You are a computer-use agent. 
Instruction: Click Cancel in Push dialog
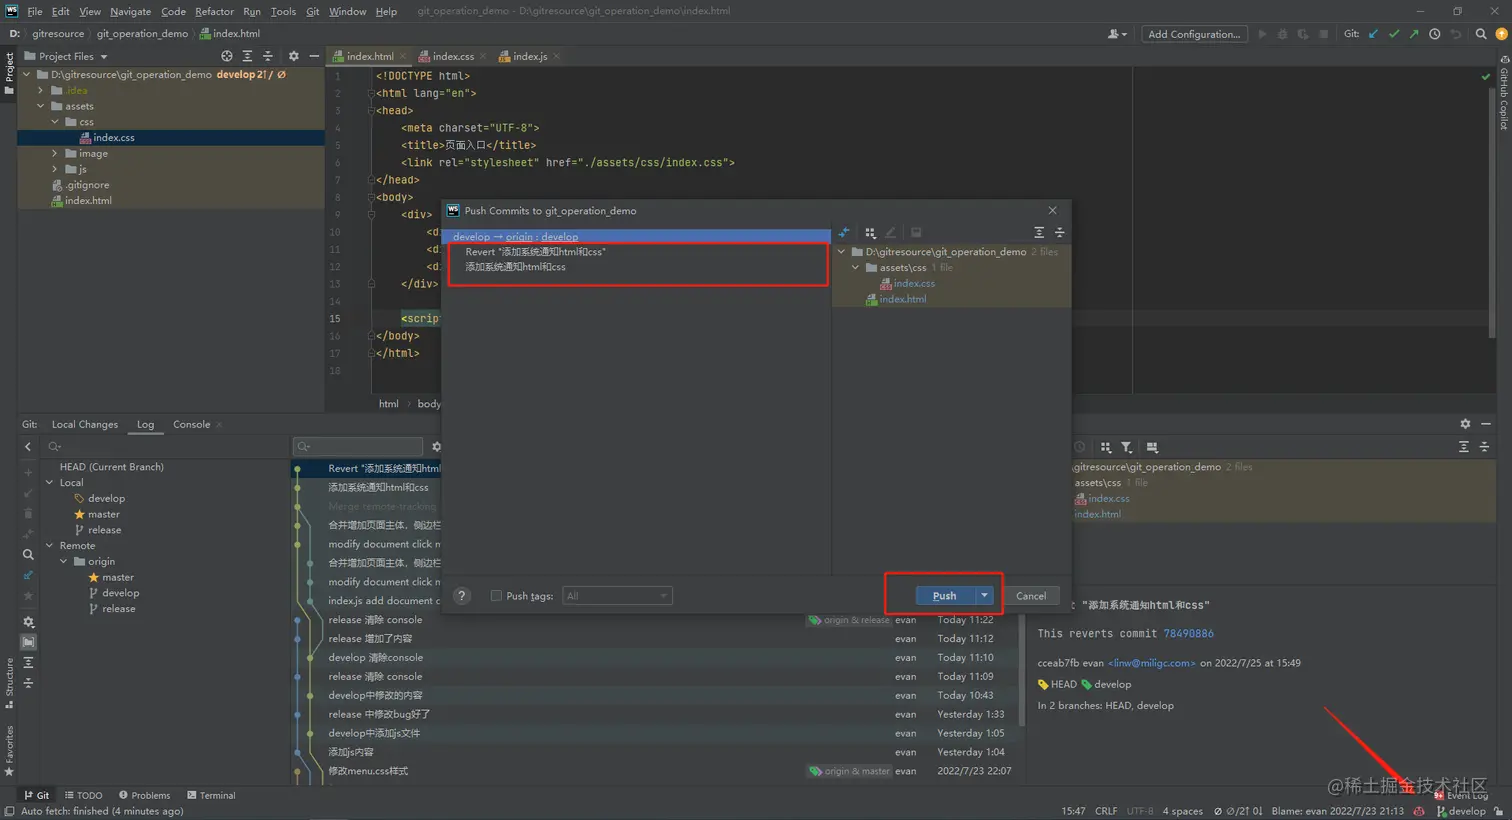(1031, 595)
